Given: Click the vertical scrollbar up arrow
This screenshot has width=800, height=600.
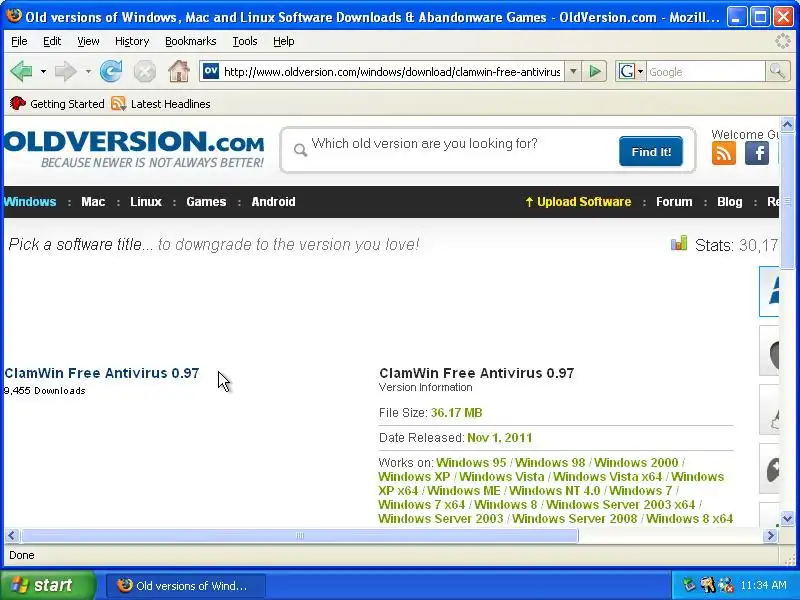Looking at the screenshot, I should (x=787, y=124).
